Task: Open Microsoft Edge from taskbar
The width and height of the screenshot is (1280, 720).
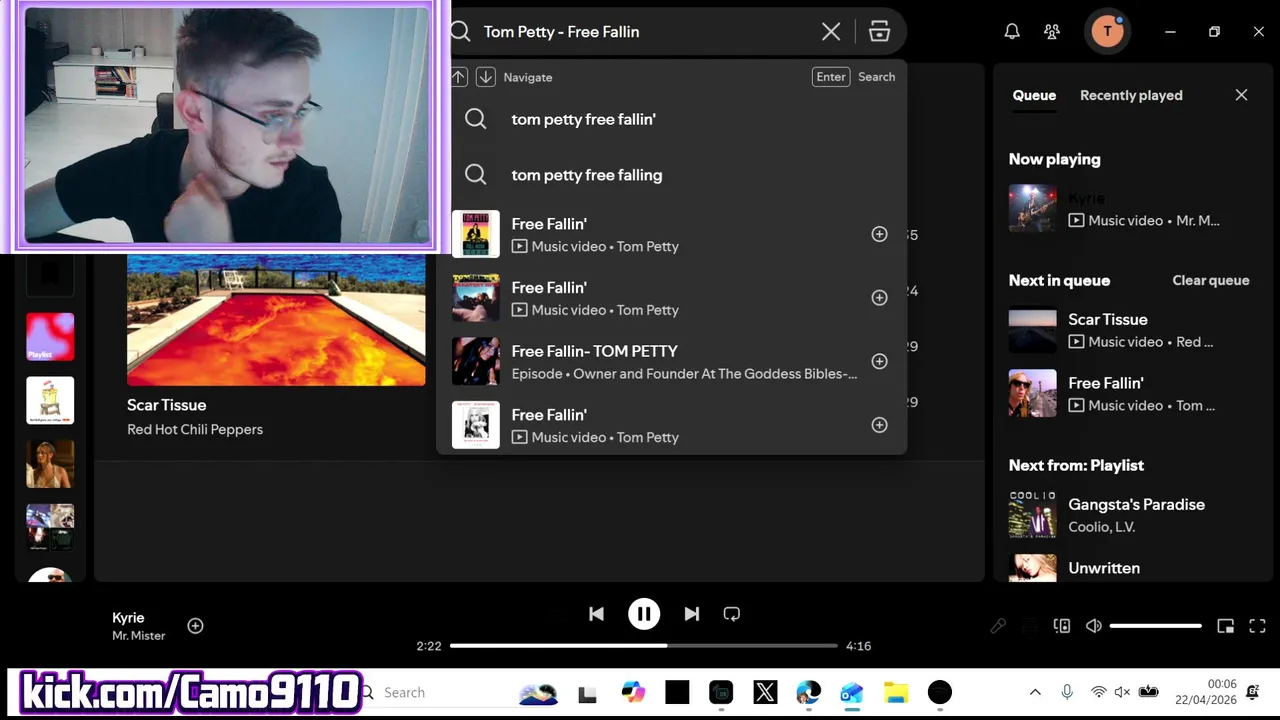Action: (808, 692)
